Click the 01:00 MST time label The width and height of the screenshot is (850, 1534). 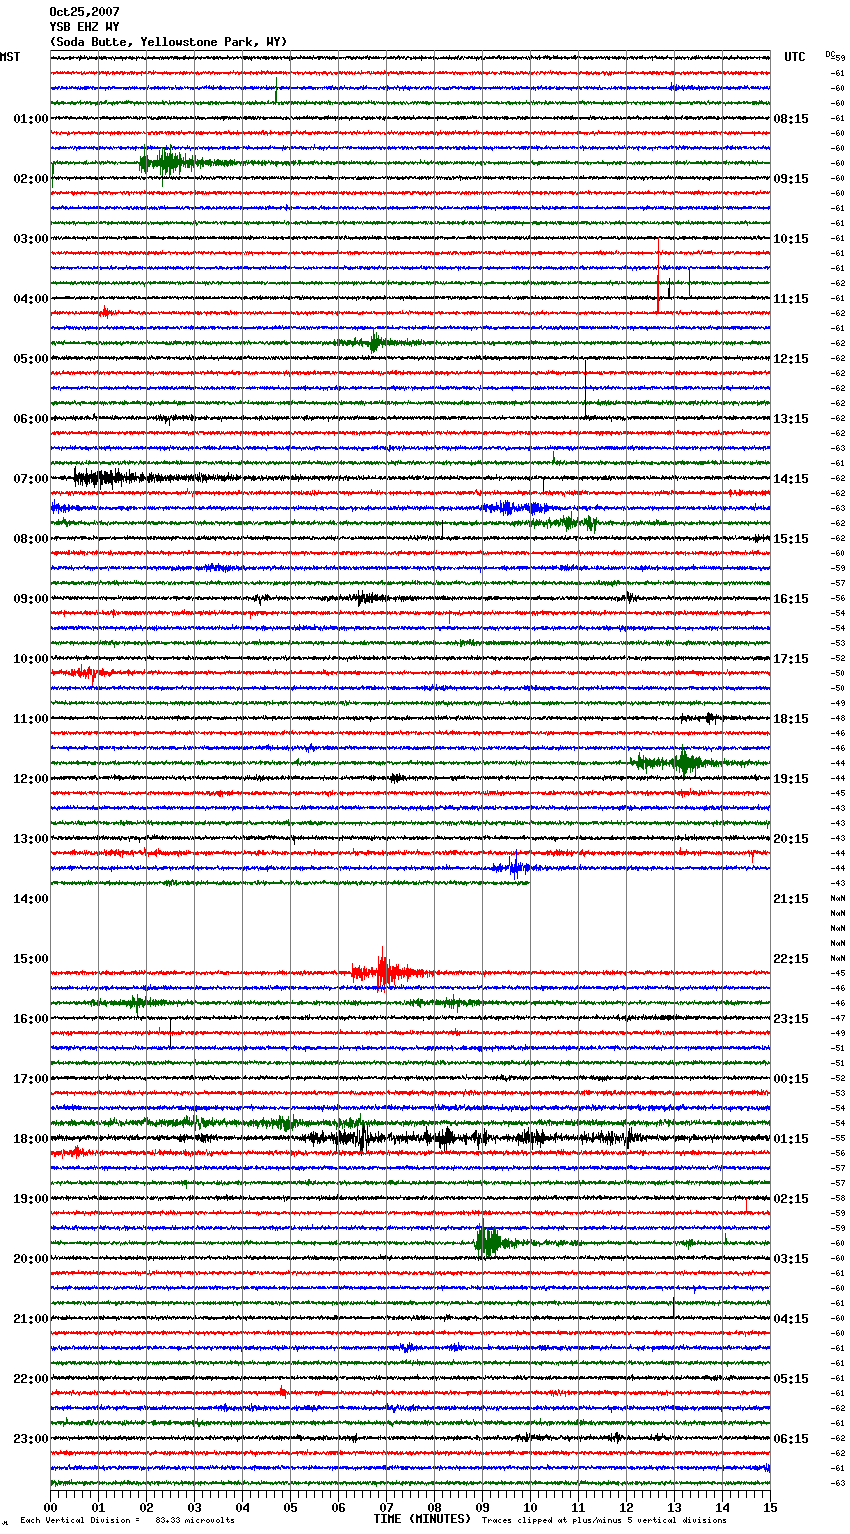30,119
